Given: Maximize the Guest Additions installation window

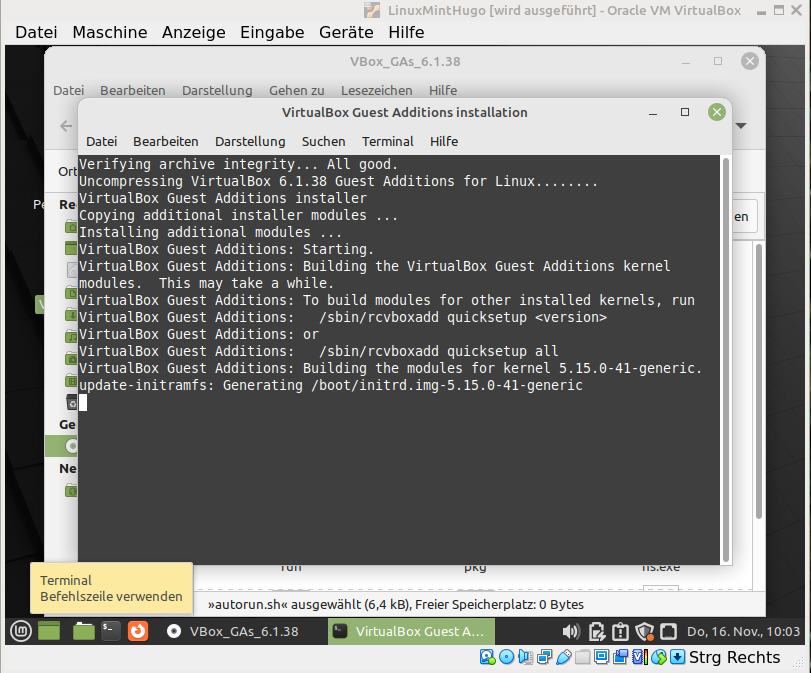Looking at the screenshot, I should pyautogui.click(x=685, y=112).
